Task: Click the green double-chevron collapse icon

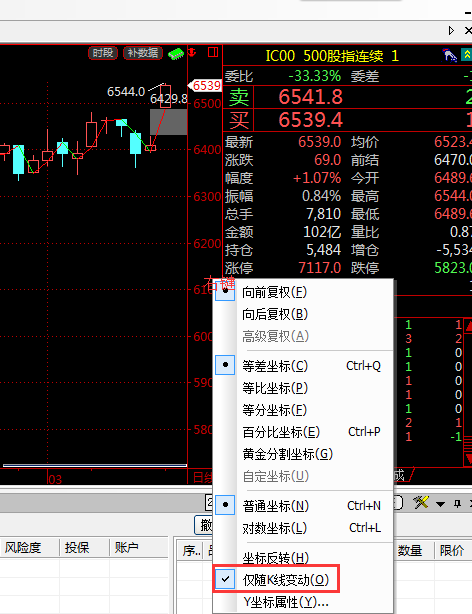Action: pyautogui.click(x=467, y=55)
